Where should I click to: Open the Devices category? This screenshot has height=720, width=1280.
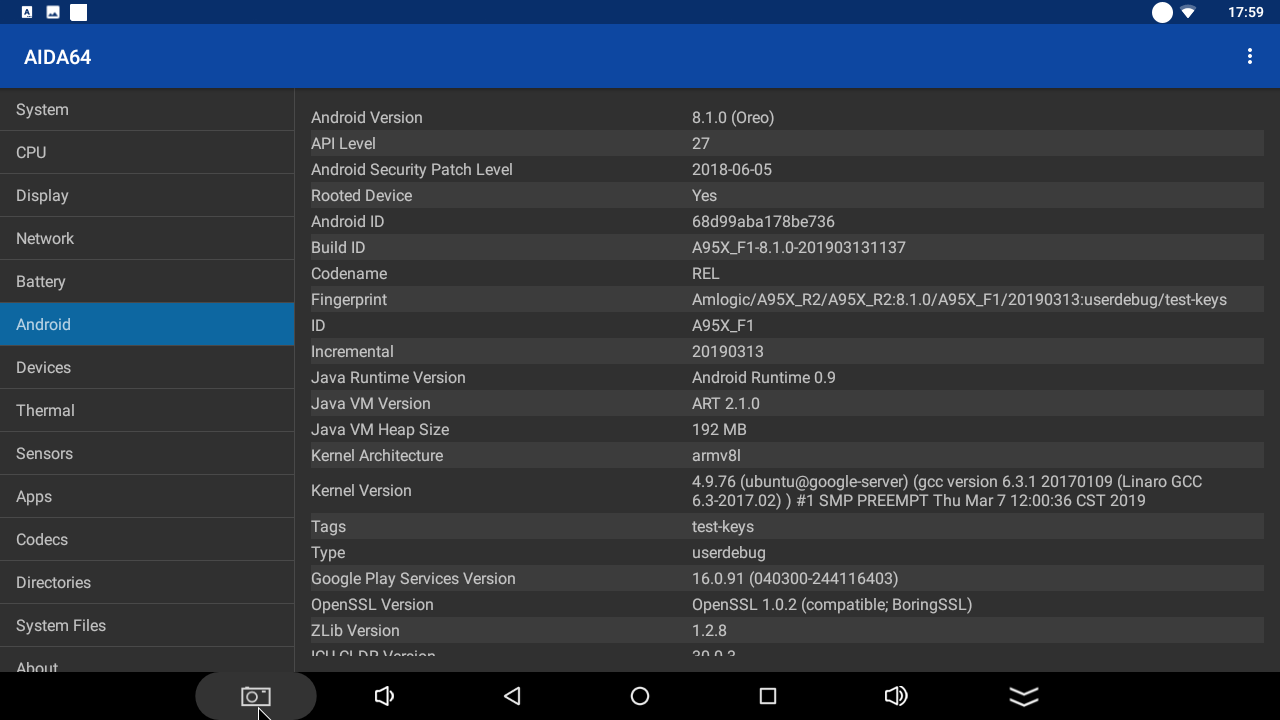coord(147,368)
